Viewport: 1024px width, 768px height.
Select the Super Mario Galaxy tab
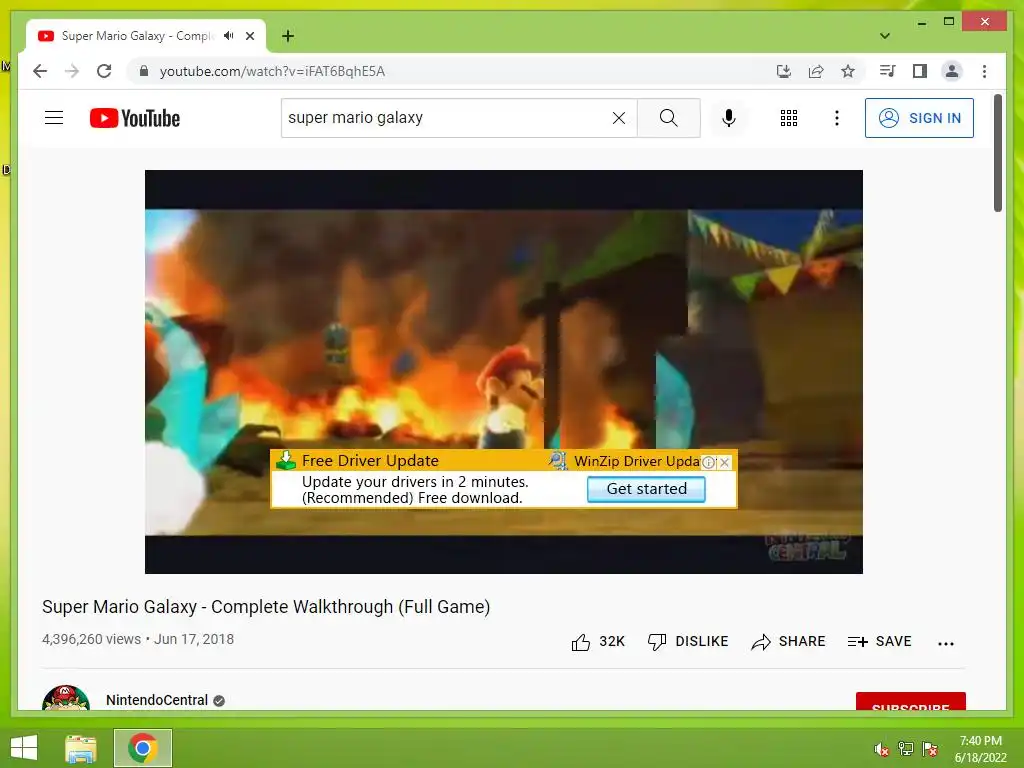click(146, 36)
